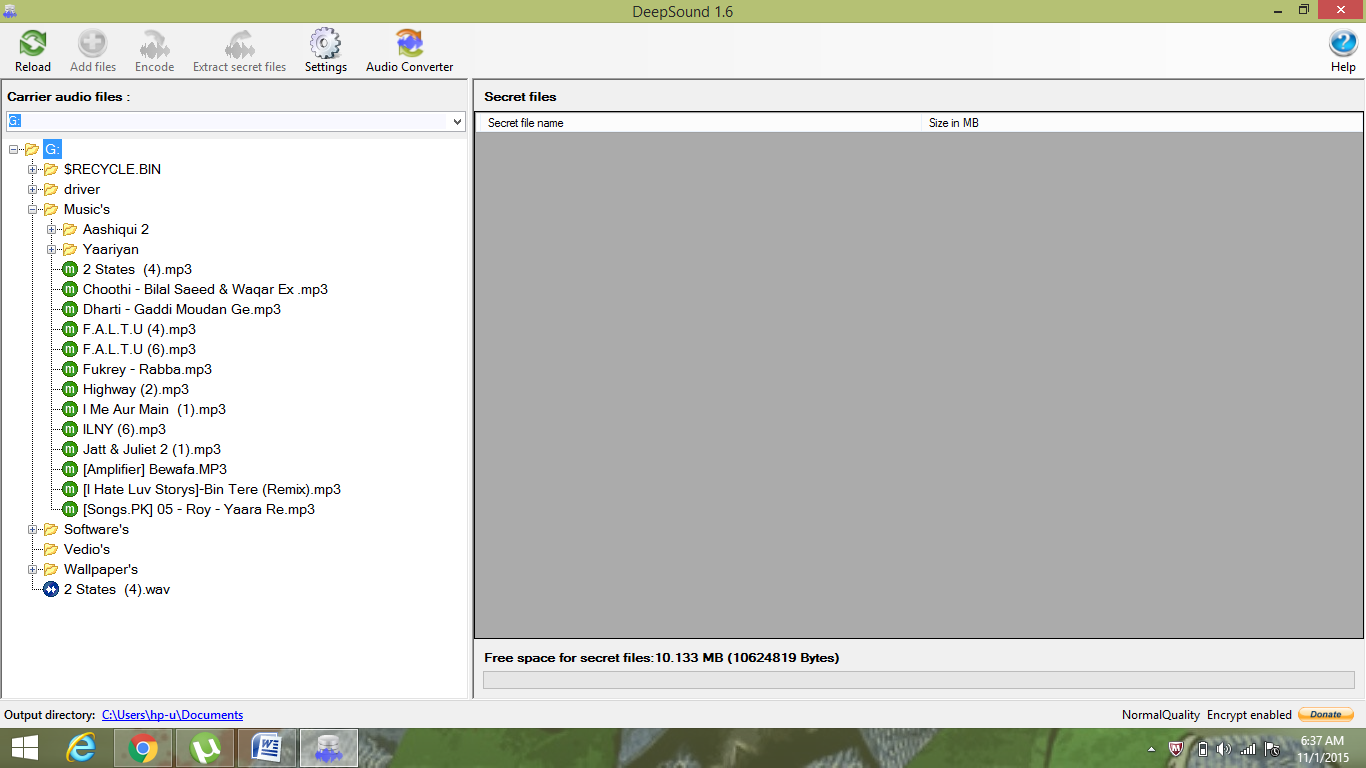Expand the Wallpaper's folder node

tap(32, 569)
